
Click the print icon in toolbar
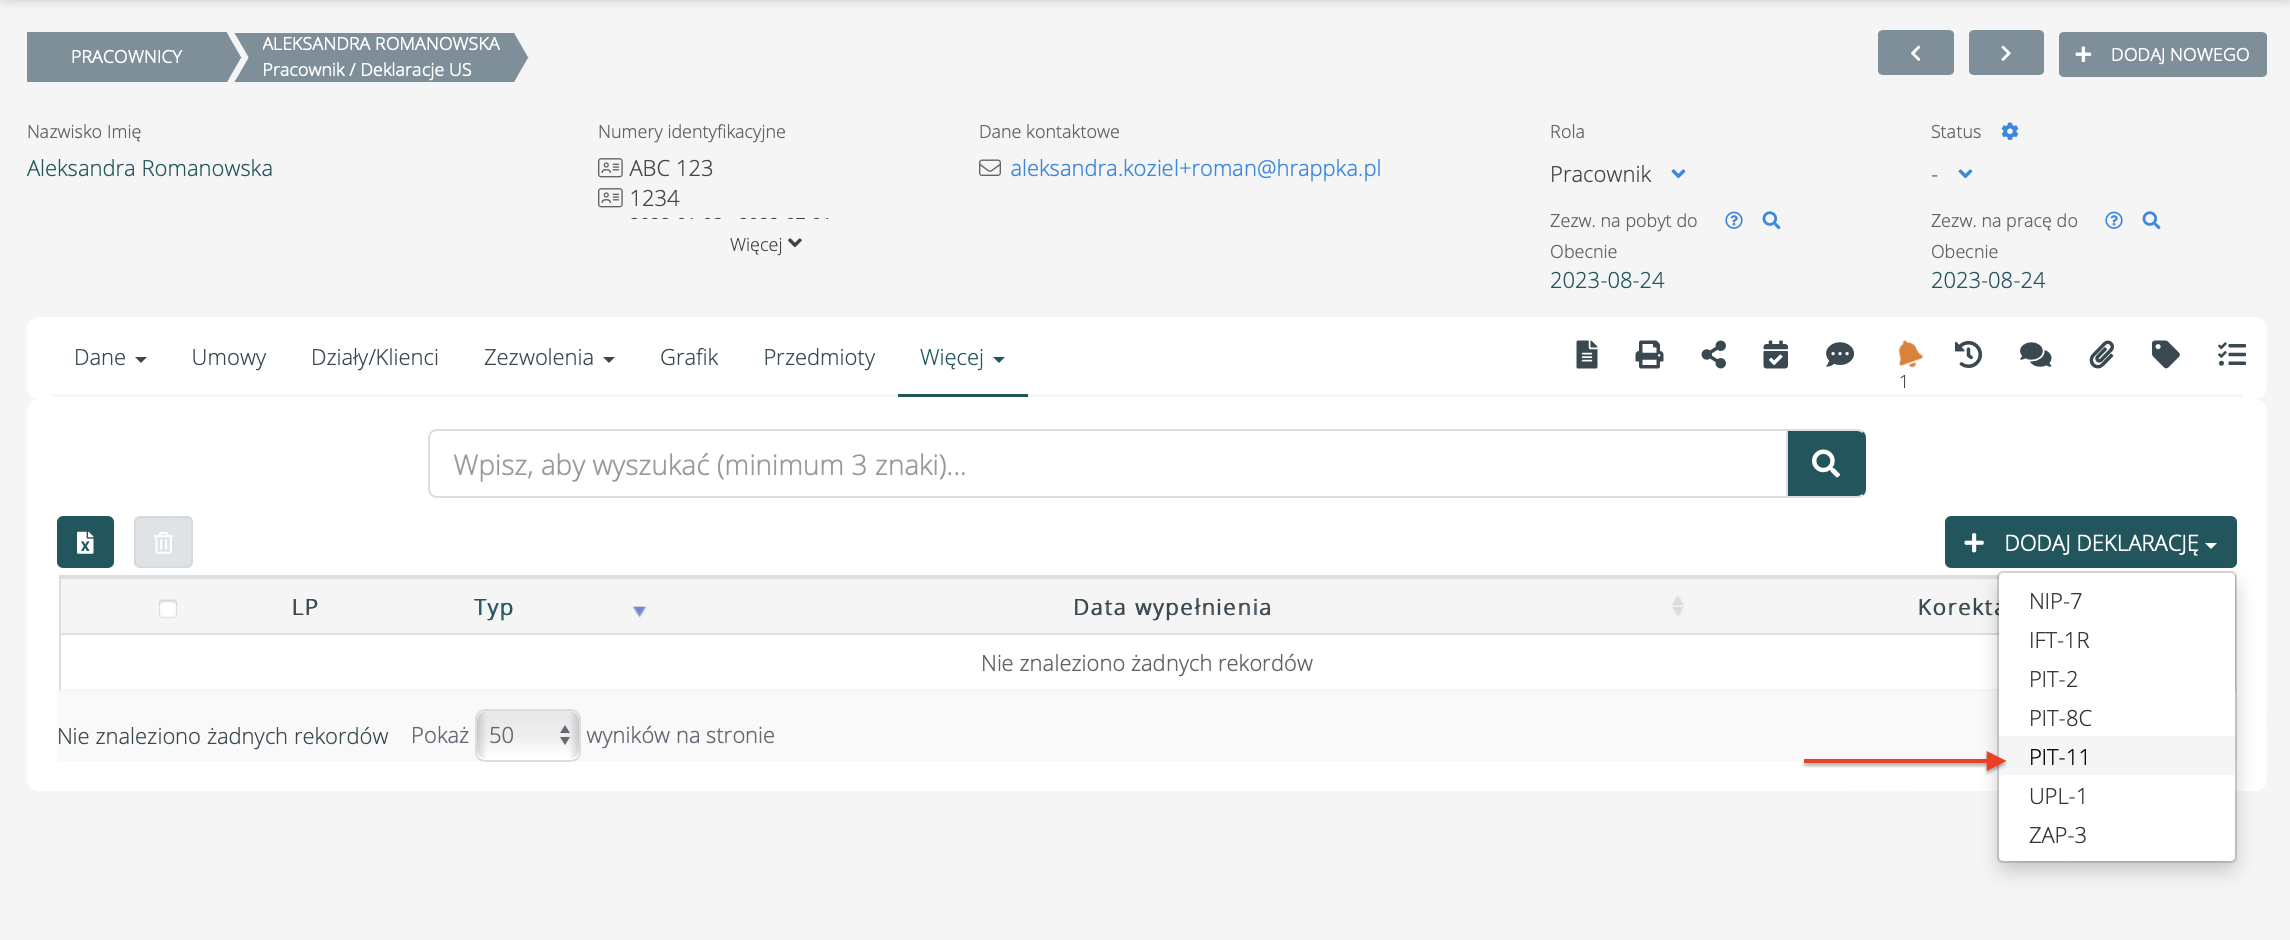[1649, 355]
